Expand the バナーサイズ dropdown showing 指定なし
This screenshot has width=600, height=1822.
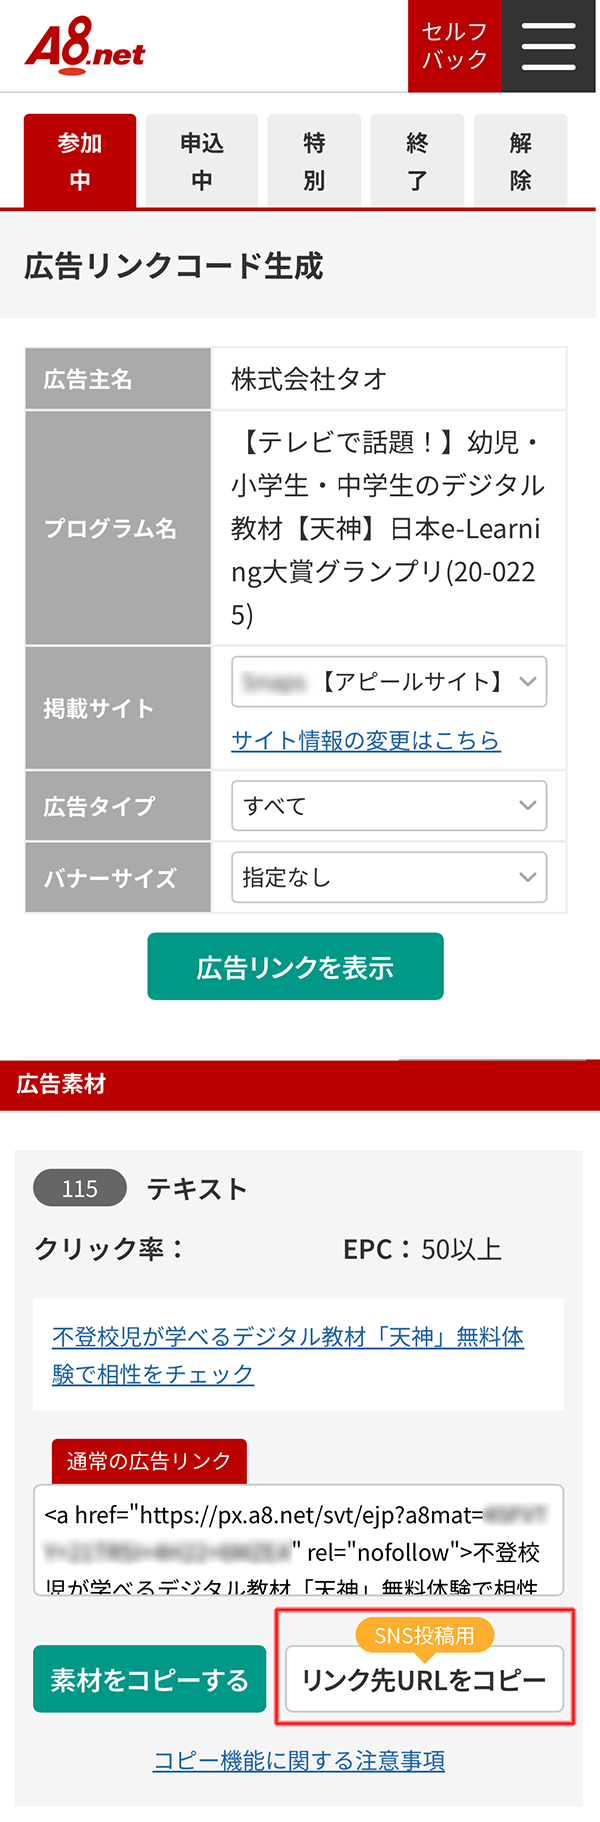389,877
